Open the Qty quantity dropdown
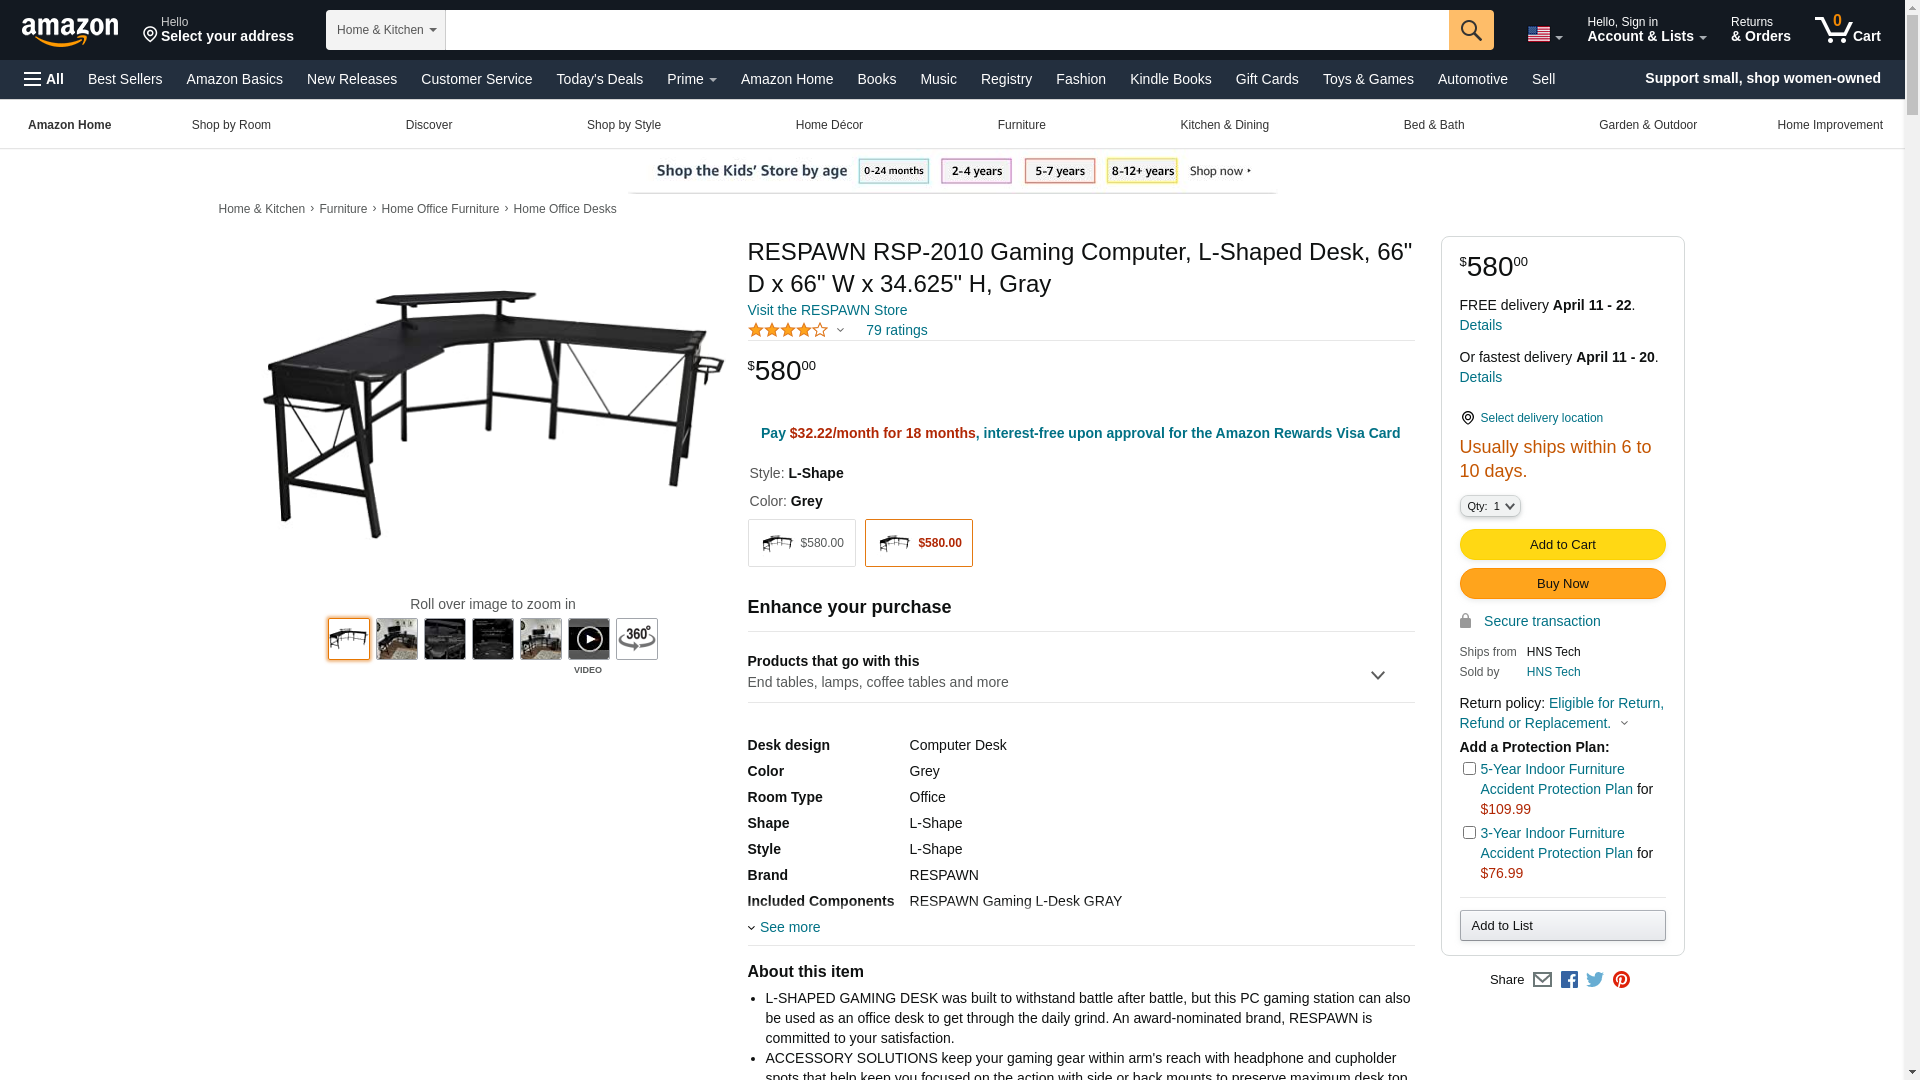This screenshot has width=1920, height=1080. click(x=1489, y=507)
